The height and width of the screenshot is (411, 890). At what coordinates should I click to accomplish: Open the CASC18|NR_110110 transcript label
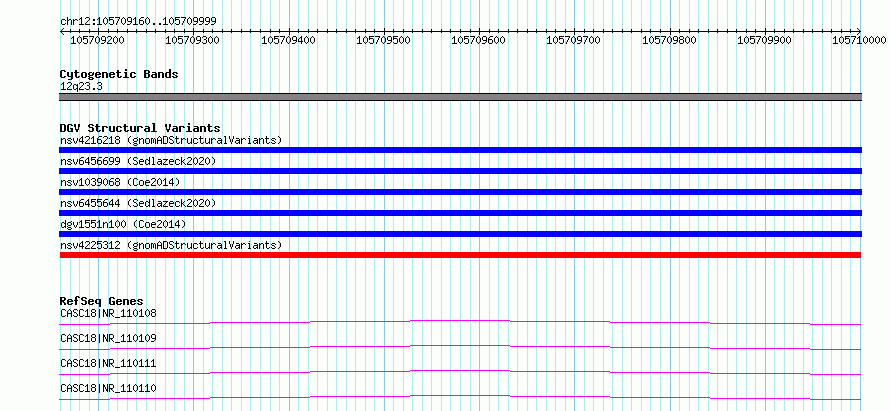108,388
